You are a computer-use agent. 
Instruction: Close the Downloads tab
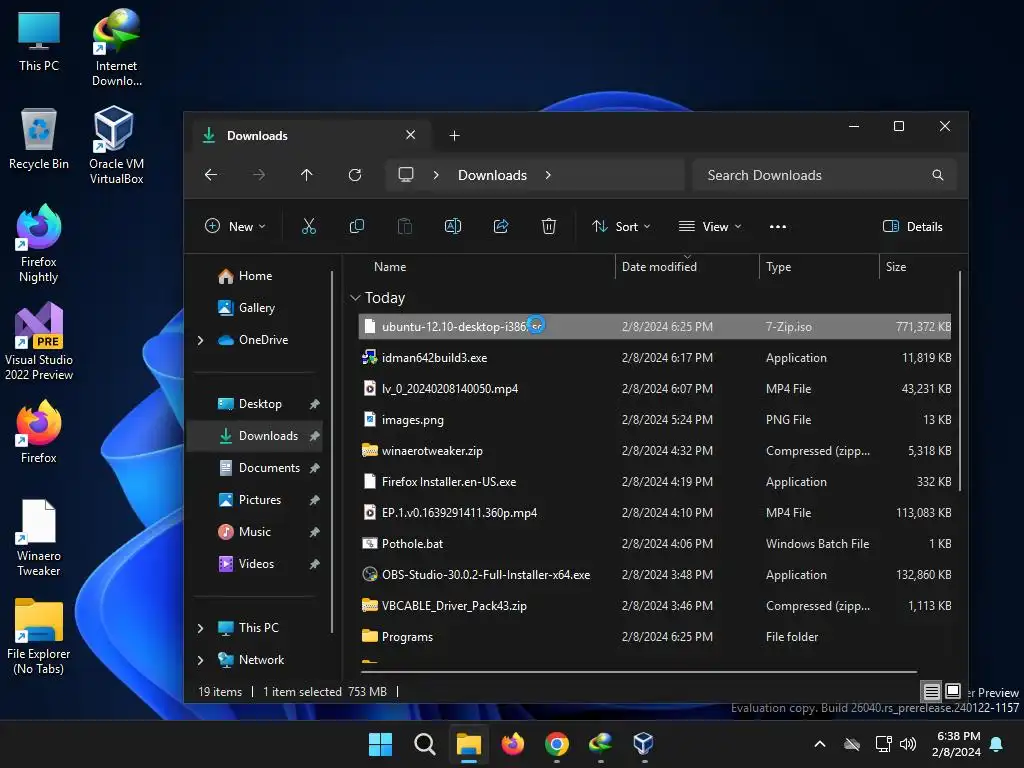tap(410, 135)
